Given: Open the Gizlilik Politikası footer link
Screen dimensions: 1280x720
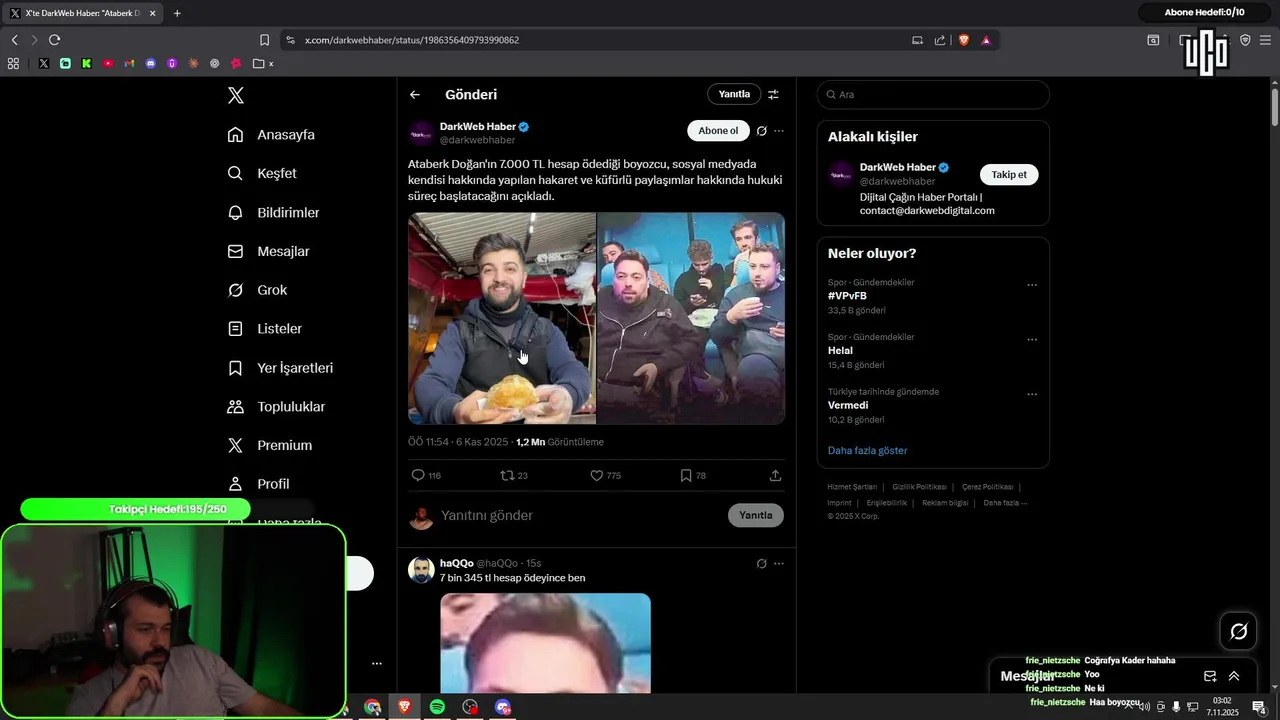Looking at the screenshot, I should pos(919,487).
